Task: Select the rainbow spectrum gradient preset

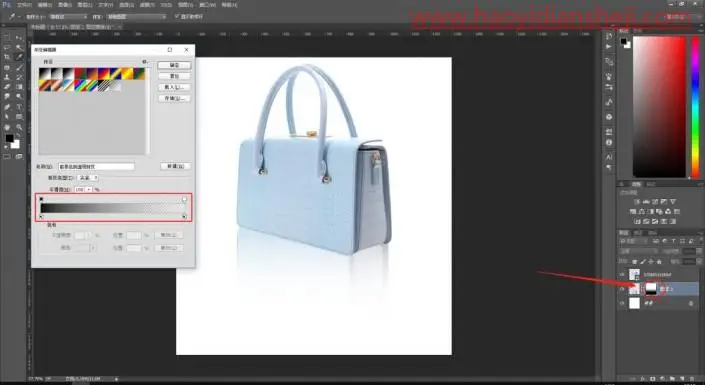Action: pos(80,85)
